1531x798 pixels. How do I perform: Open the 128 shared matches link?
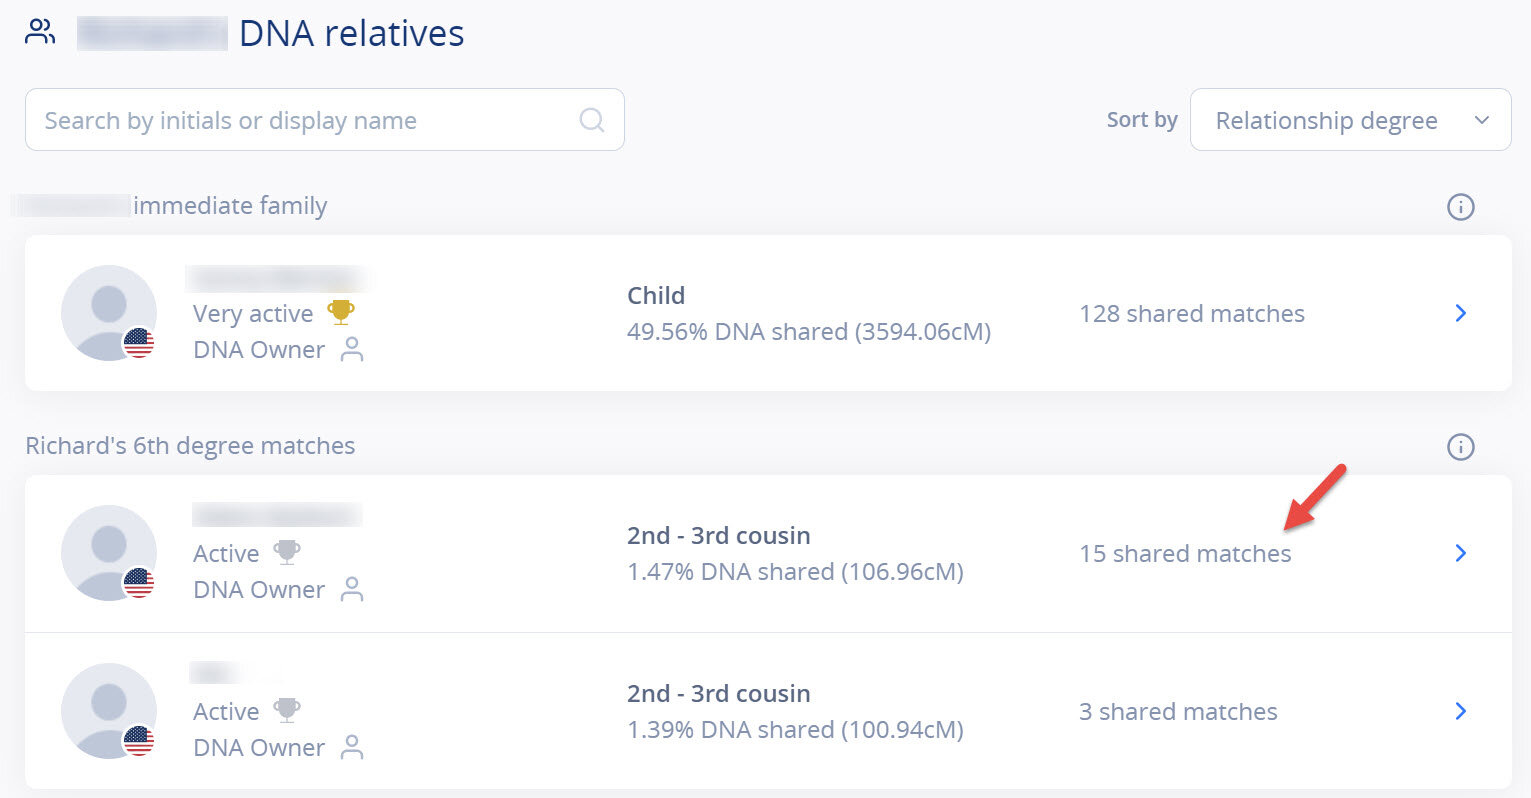click(x=1192, y=314)
